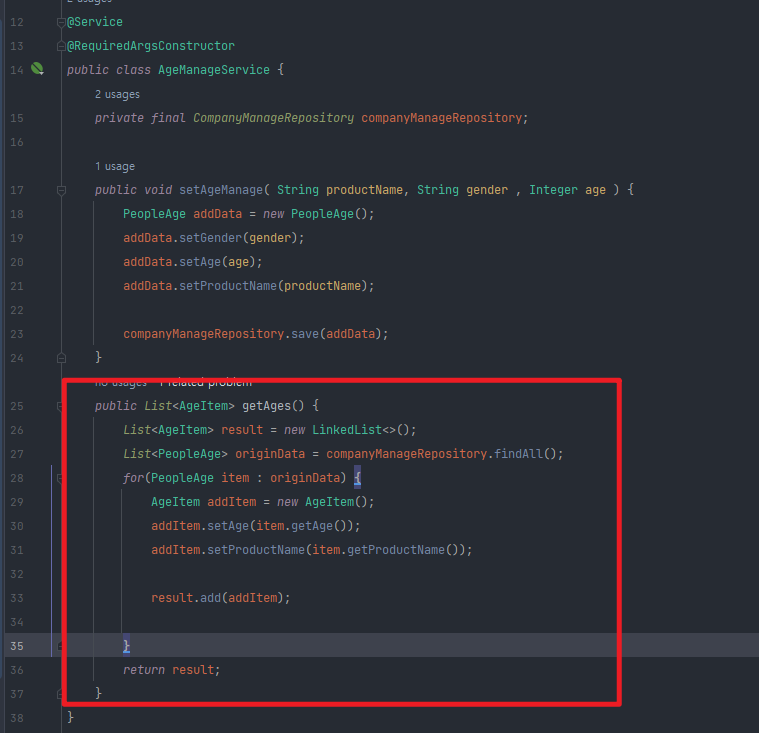Click the @RequiredArgsConstructor annotation text
This screenshot has width=759, height=733.
[x=151, y=46]
